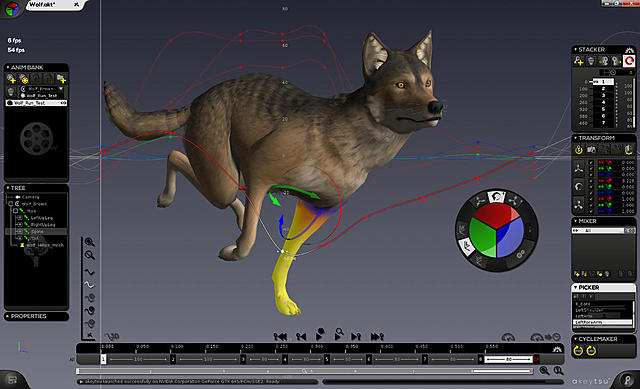640x389 pixels.
Task: Expand the LeftUpLeg joint node
Action: [x=19, y=218]
